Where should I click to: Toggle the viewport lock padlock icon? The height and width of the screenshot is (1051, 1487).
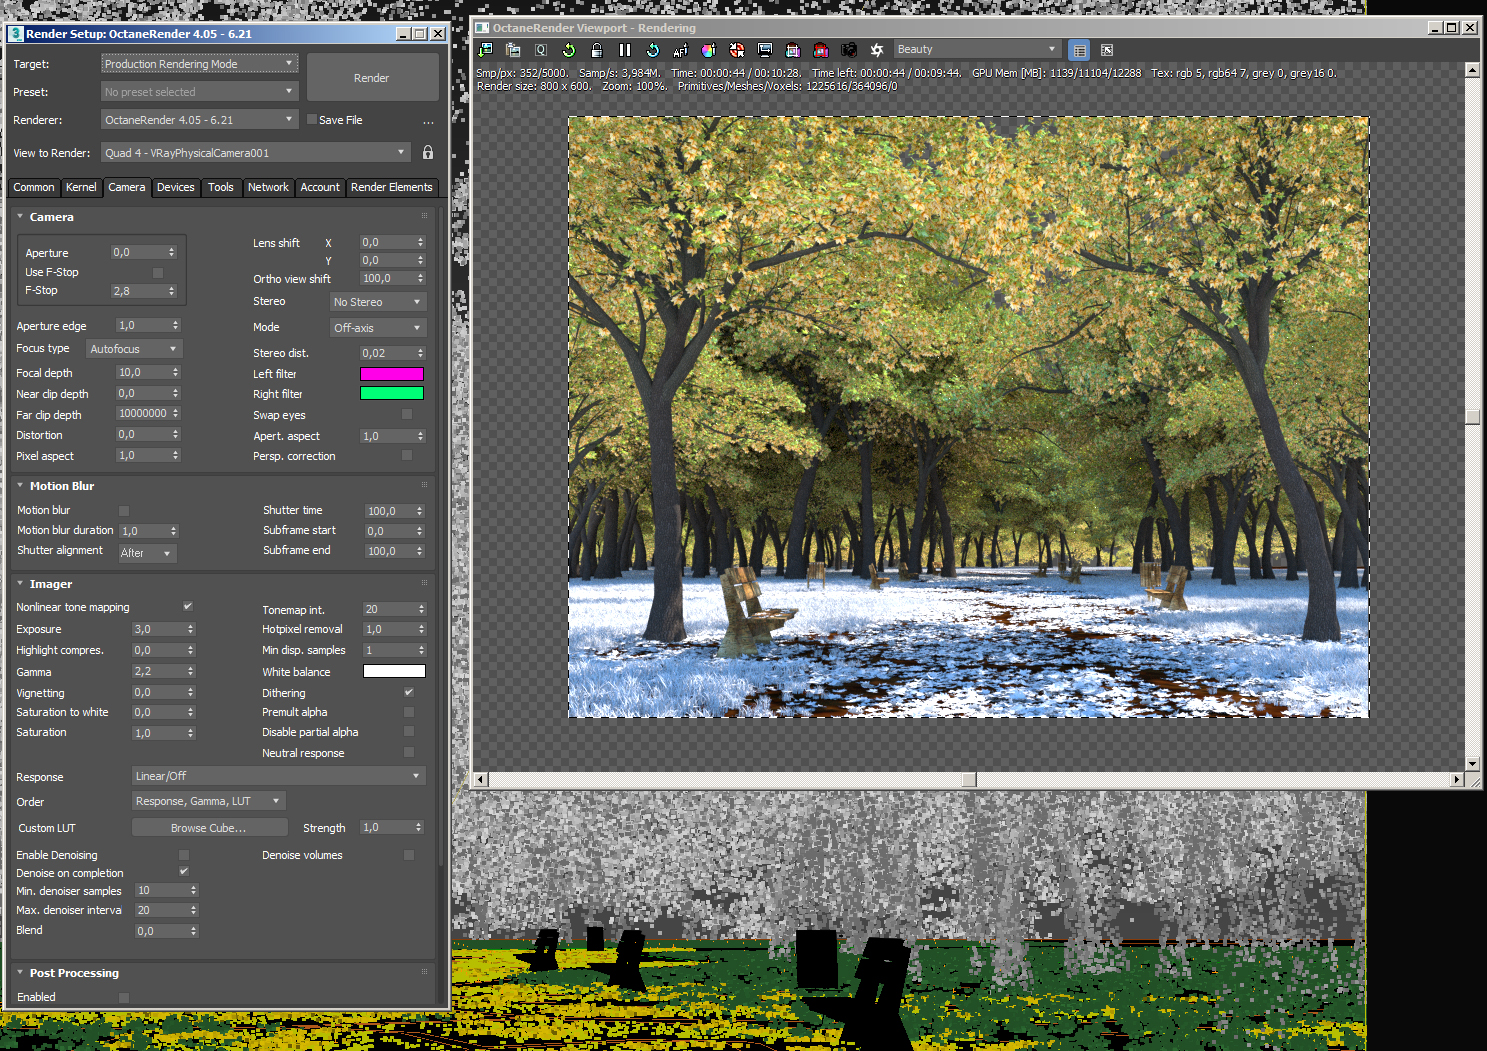[597, 50]
